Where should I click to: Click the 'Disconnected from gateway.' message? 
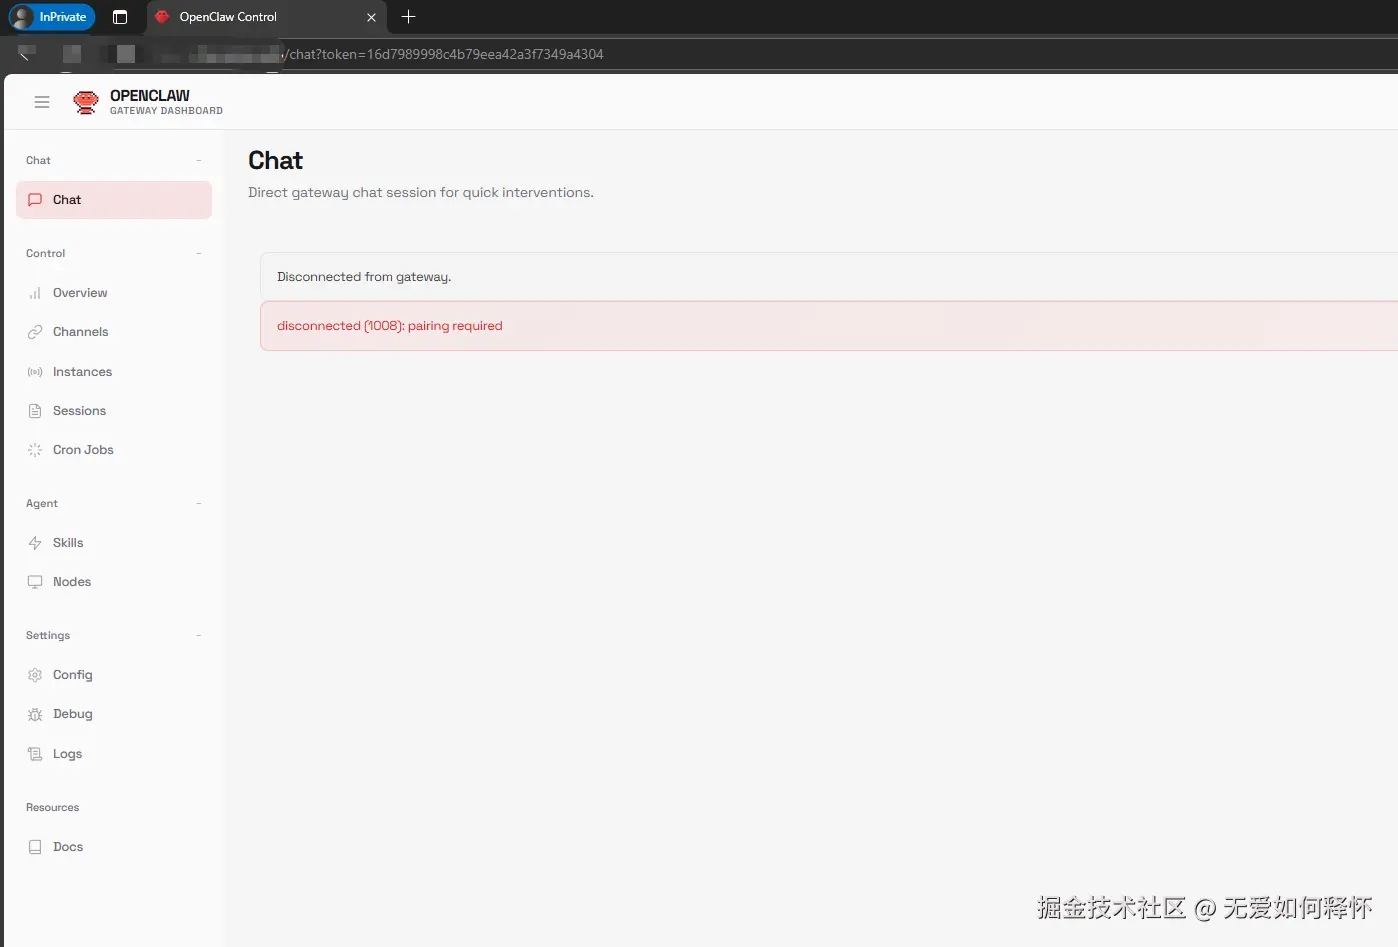pyautogui.click(x=364, y=277)
